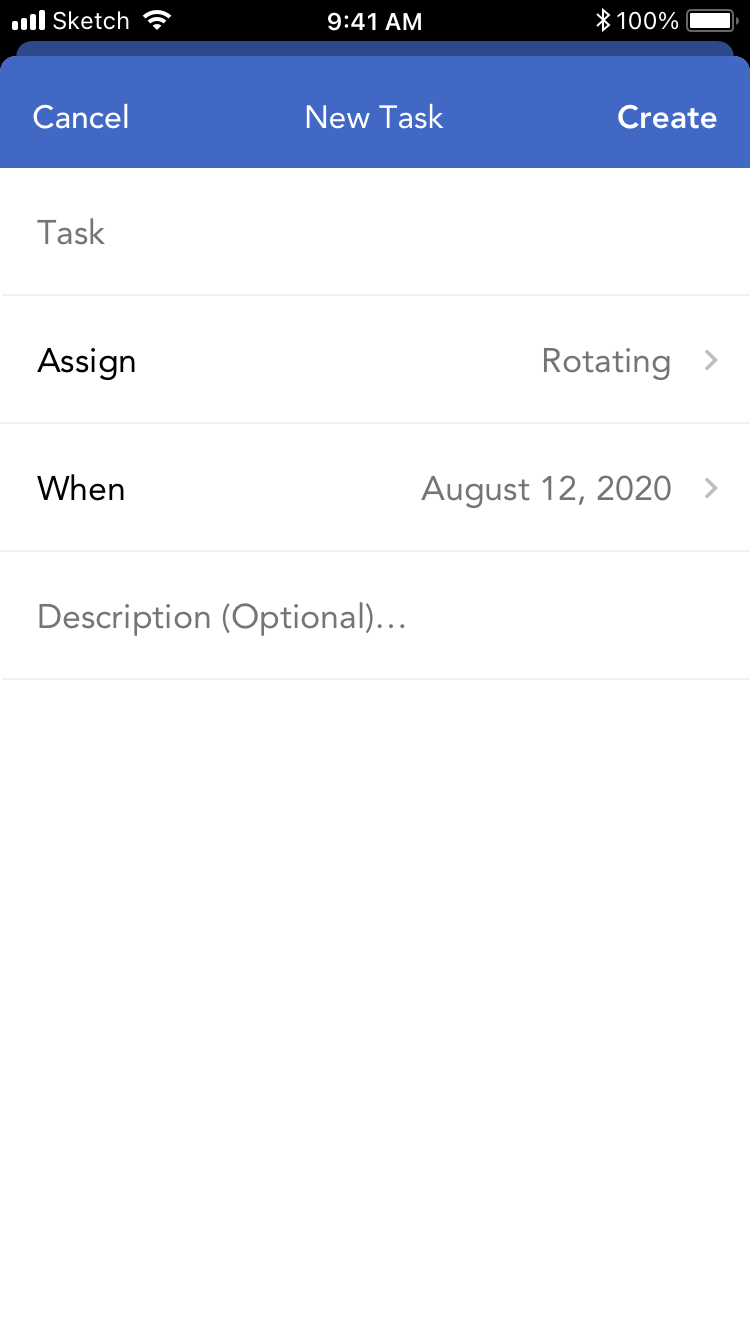Tap the New Task header title

pos(374,117)
